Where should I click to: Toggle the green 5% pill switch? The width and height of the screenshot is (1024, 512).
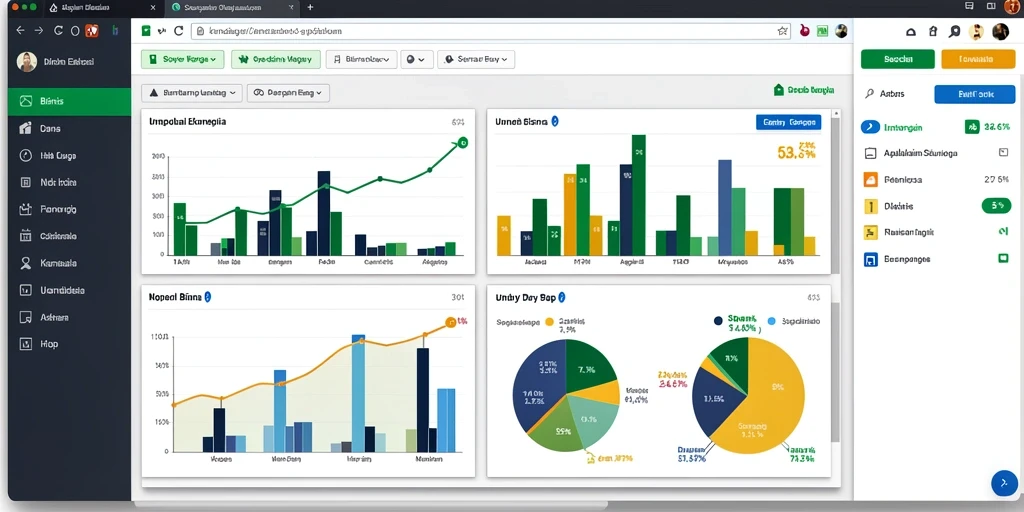997,206
